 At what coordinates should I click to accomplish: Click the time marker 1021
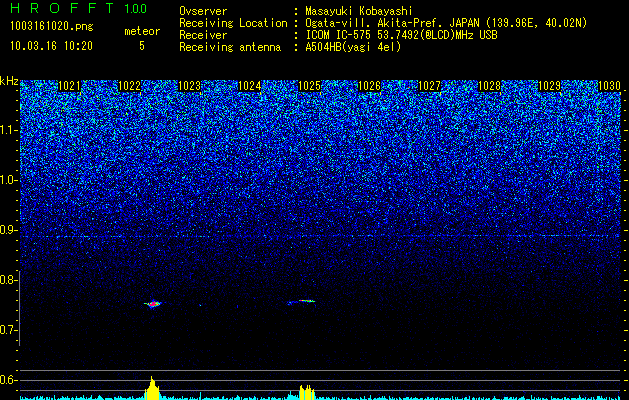click(69, 86)
